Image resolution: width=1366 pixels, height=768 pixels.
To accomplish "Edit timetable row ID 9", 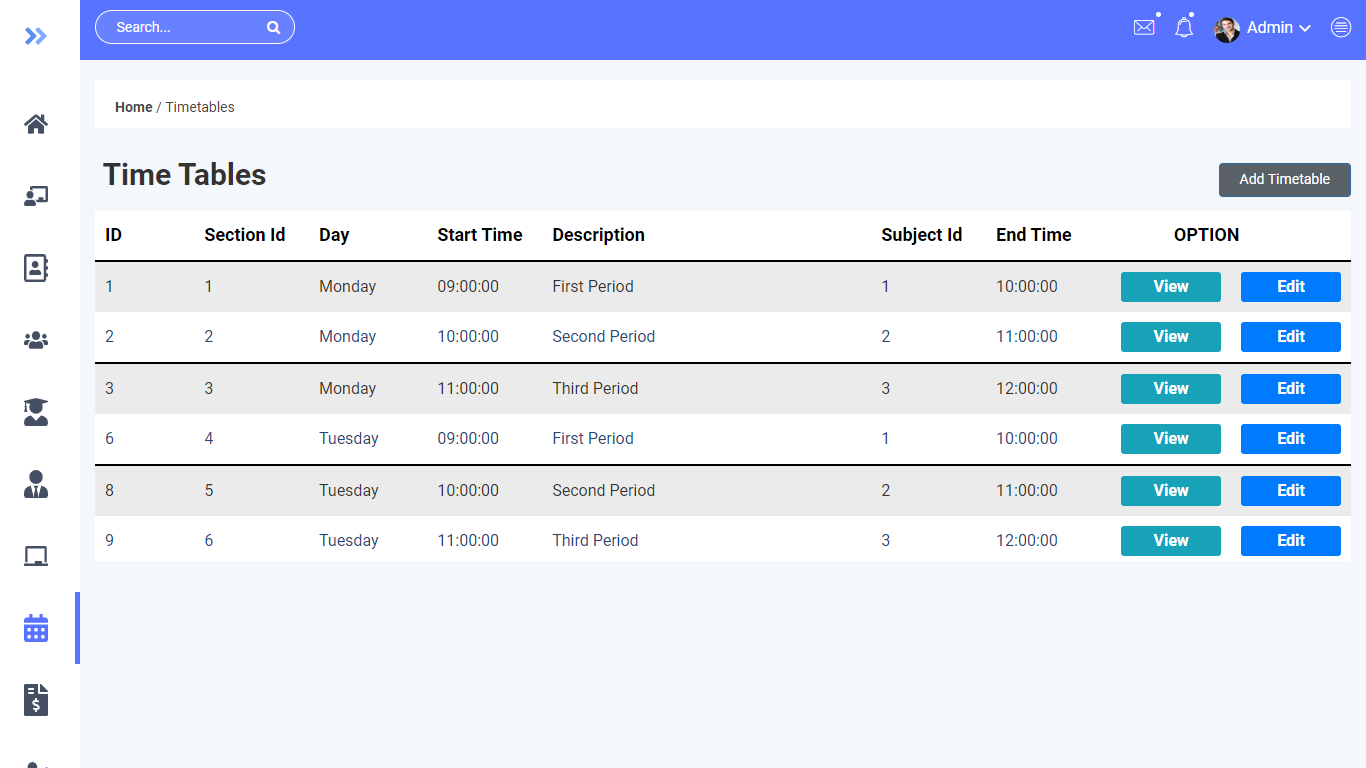I will click(x=1291, y=541).
